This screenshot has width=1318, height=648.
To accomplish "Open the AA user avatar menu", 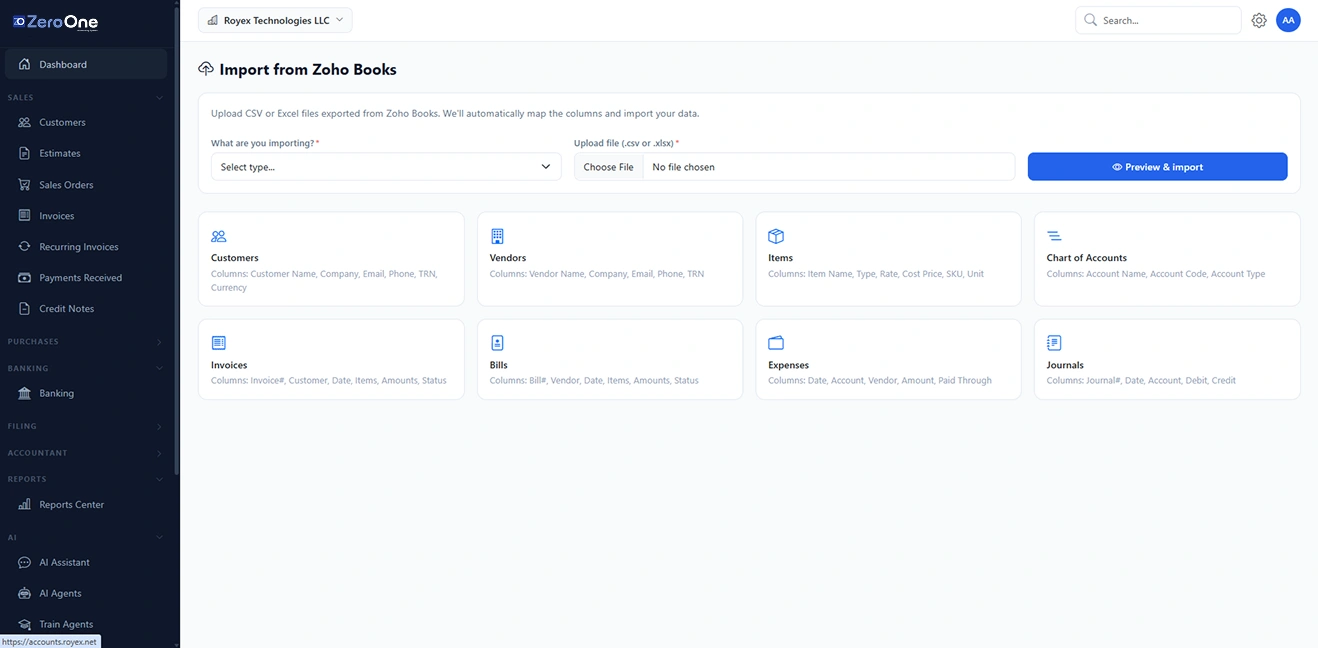I will pos(1288,20).
